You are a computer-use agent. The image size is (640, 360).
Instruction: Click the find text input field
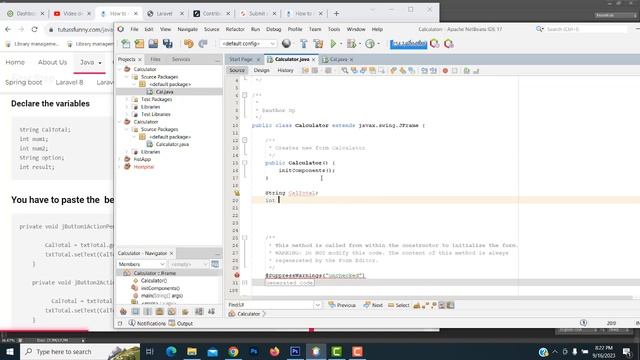pyautogui.click(x=270, y=305)
